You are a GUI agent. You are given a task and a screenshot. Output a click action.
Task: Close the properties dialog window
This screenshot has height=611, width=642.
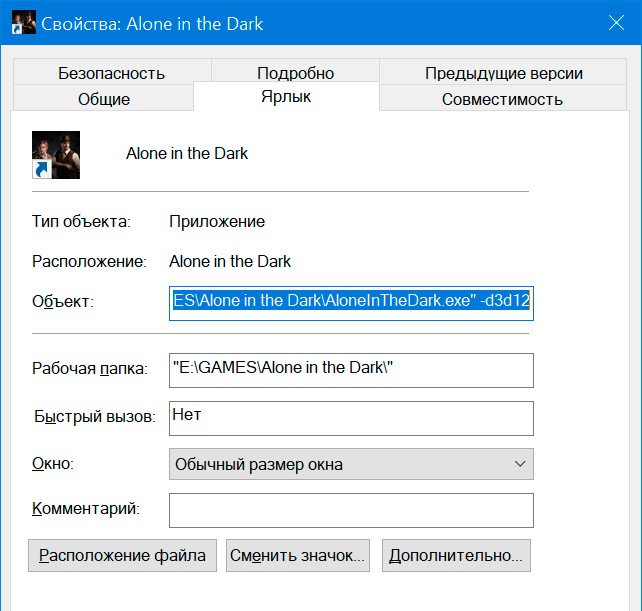click(x=616, y=23)
